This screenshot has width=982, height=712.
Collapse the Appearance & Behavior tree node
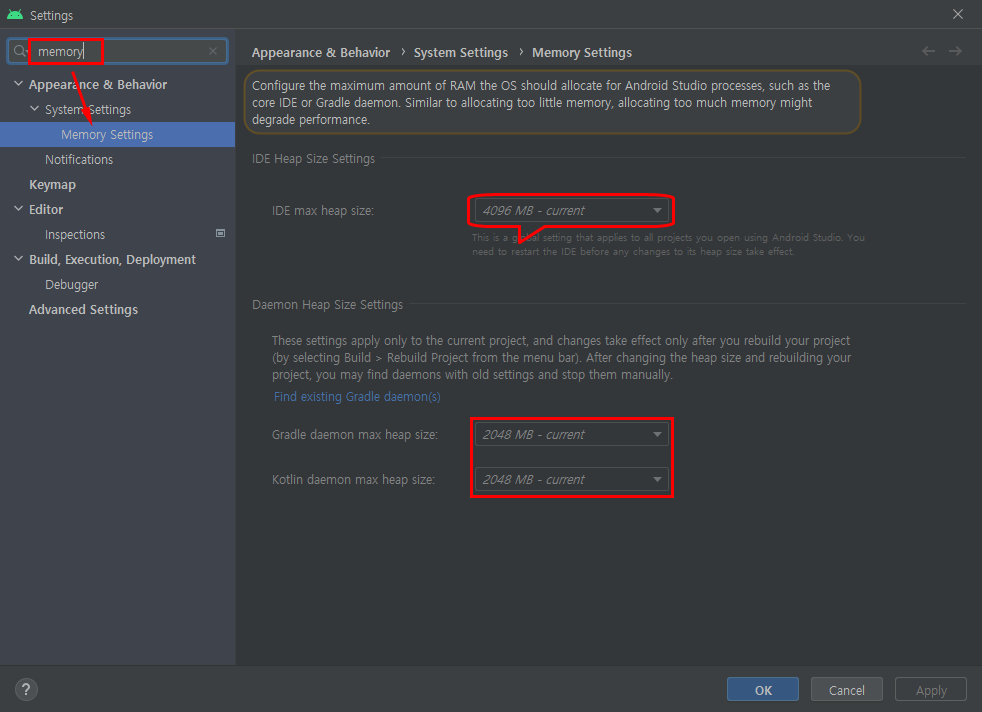pos(18,84)
